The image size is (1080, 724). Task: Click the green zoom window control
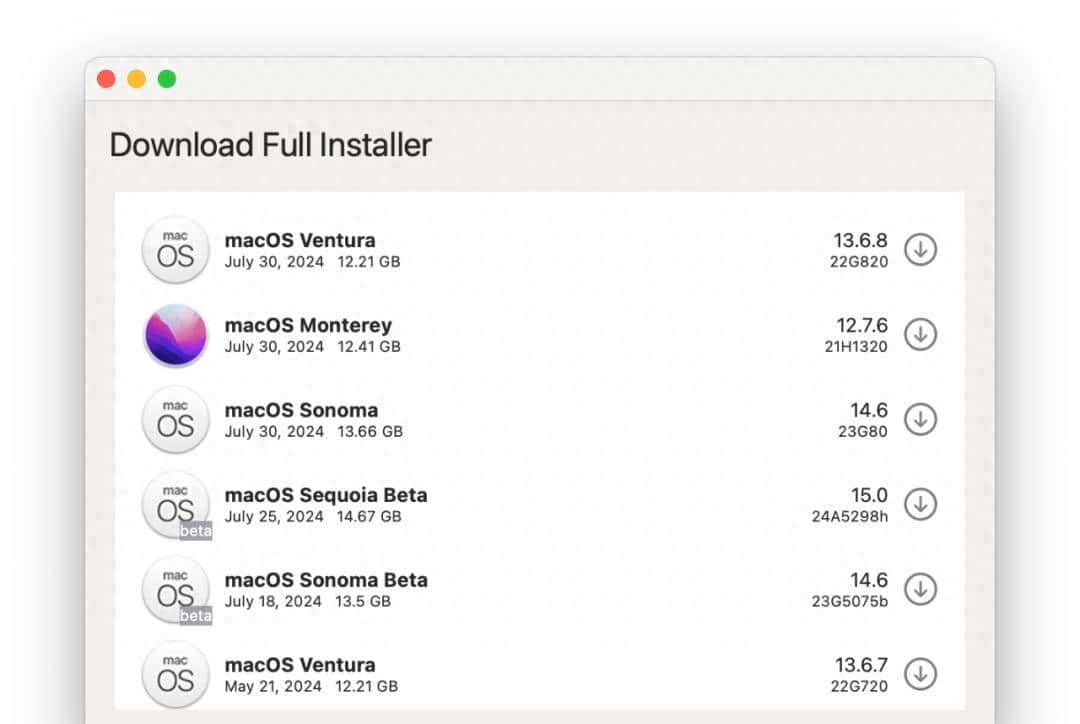167,78
